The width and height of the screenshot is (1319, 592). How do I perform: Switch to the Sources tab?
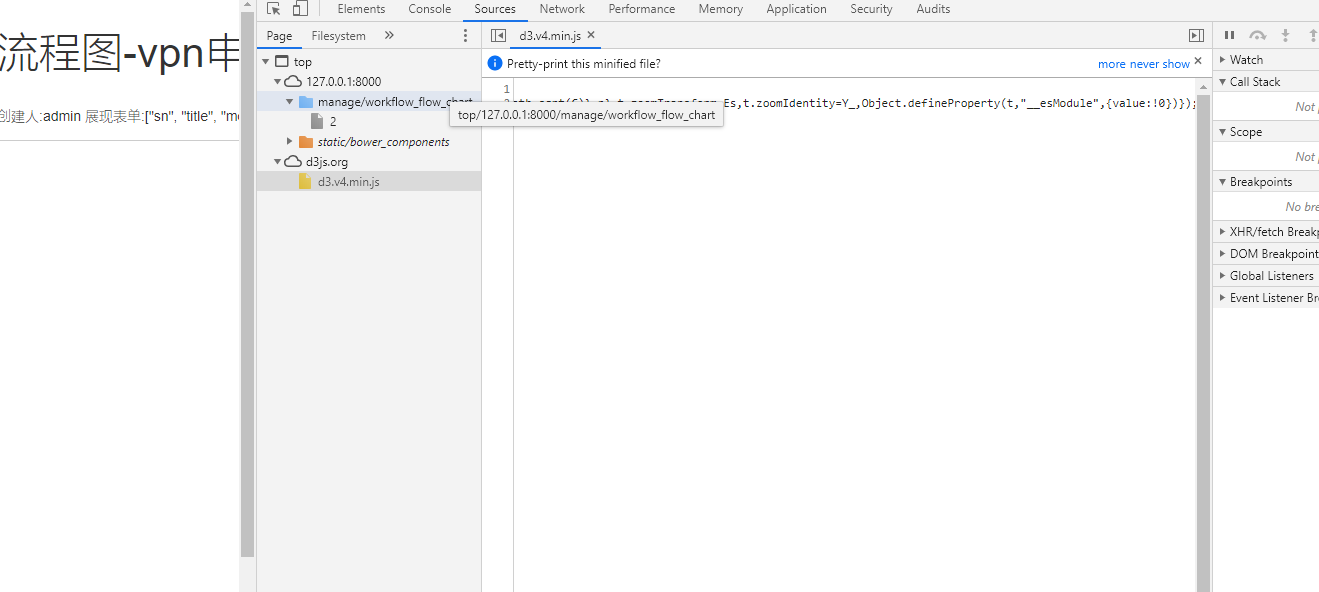pos(495,9)
